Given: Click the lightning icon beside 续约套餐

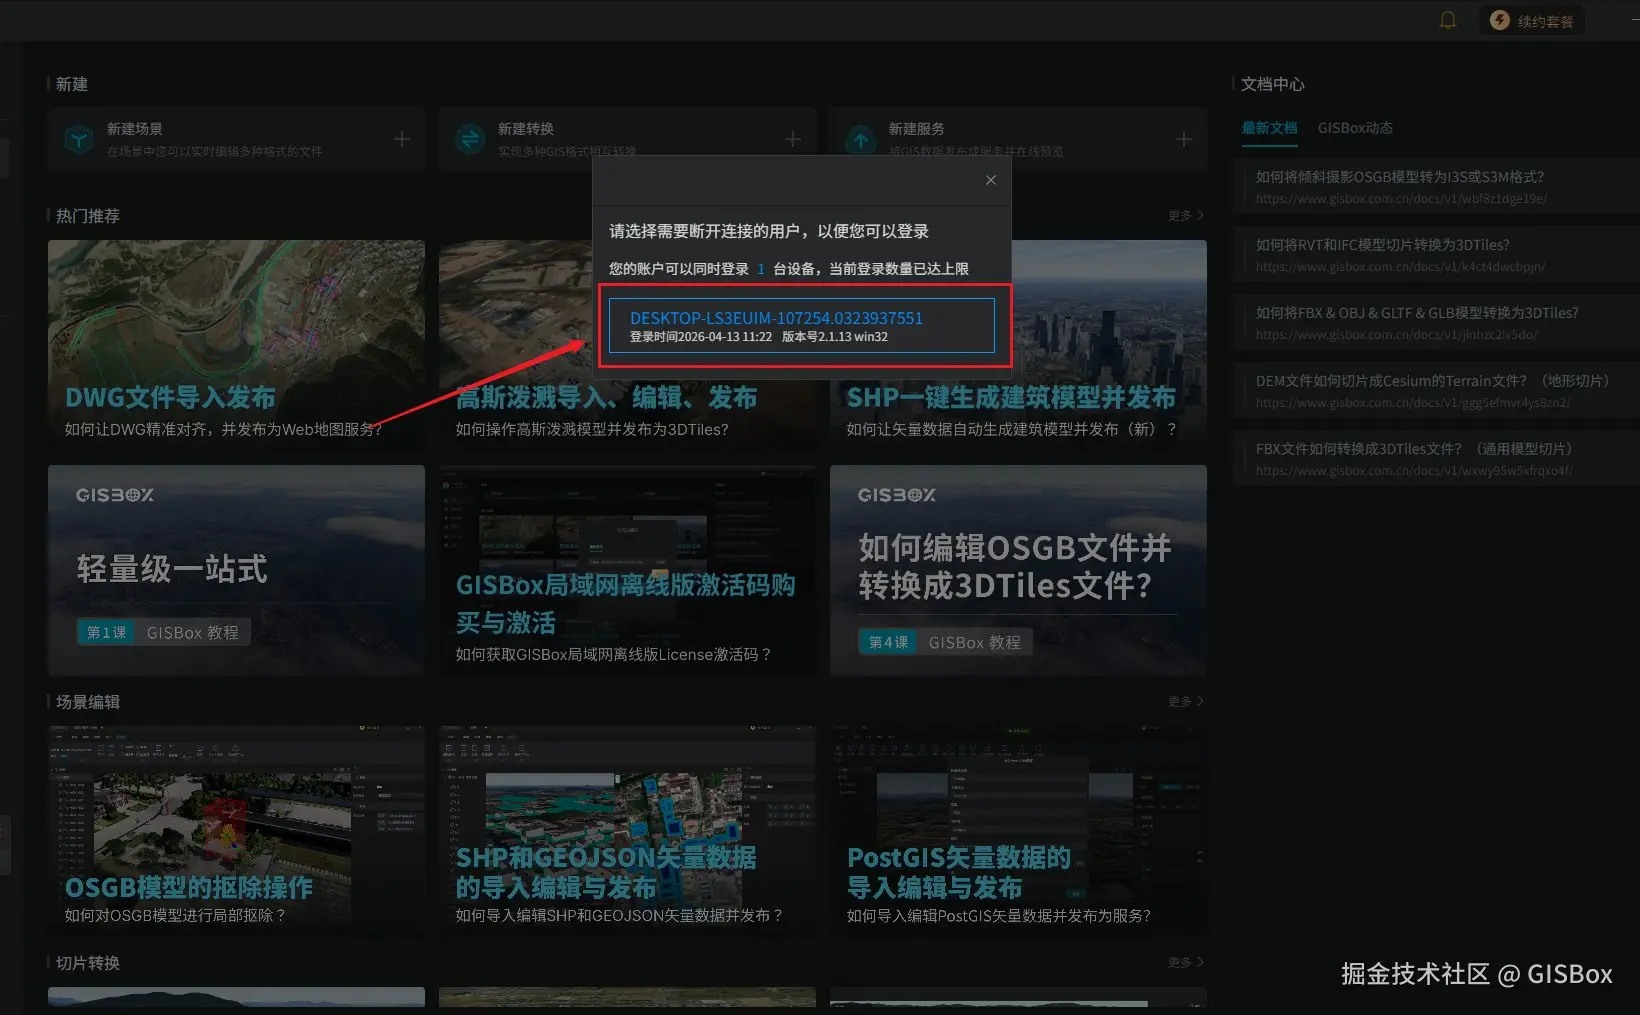Looking at the screenshot, I should pyautogui.click(x=1500, y=21).
